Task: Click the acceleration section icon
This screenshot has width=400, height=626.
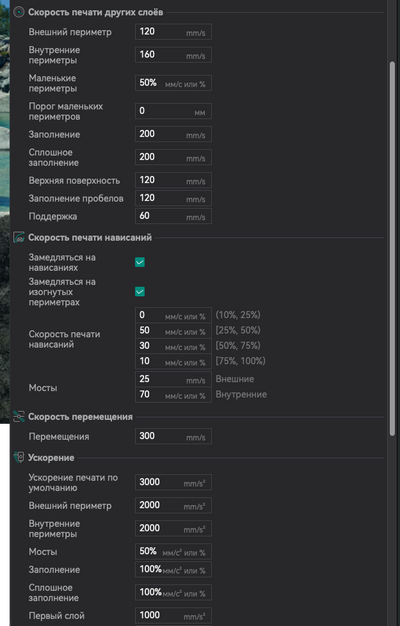Action: point(19,458)
